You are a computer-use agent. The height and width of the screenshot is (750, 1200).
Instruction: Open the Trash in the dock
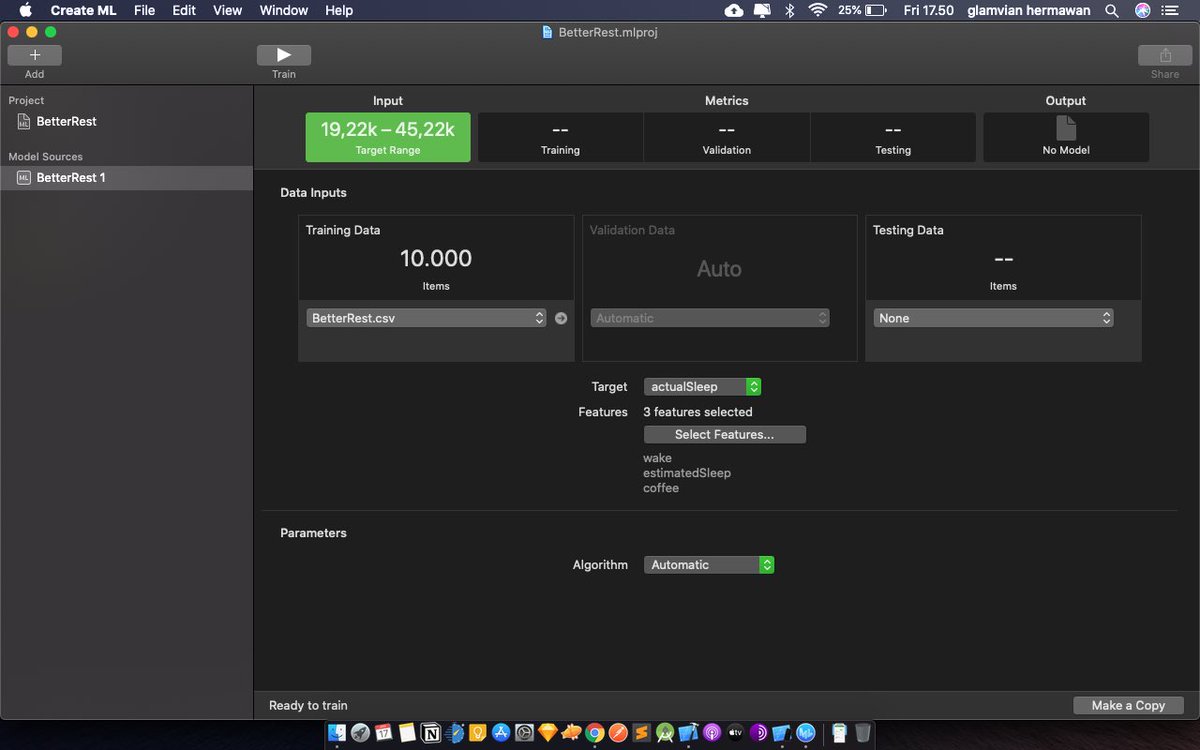click(863, 733)
